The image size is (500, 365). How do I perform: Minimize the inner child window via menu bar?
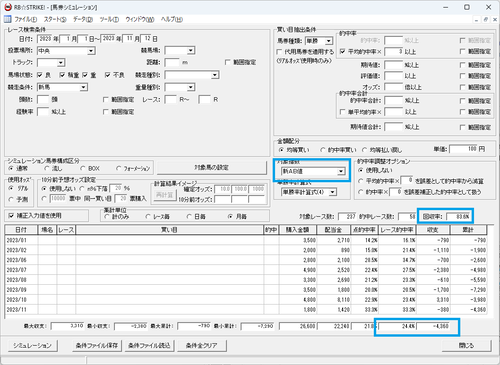point(477,20)
